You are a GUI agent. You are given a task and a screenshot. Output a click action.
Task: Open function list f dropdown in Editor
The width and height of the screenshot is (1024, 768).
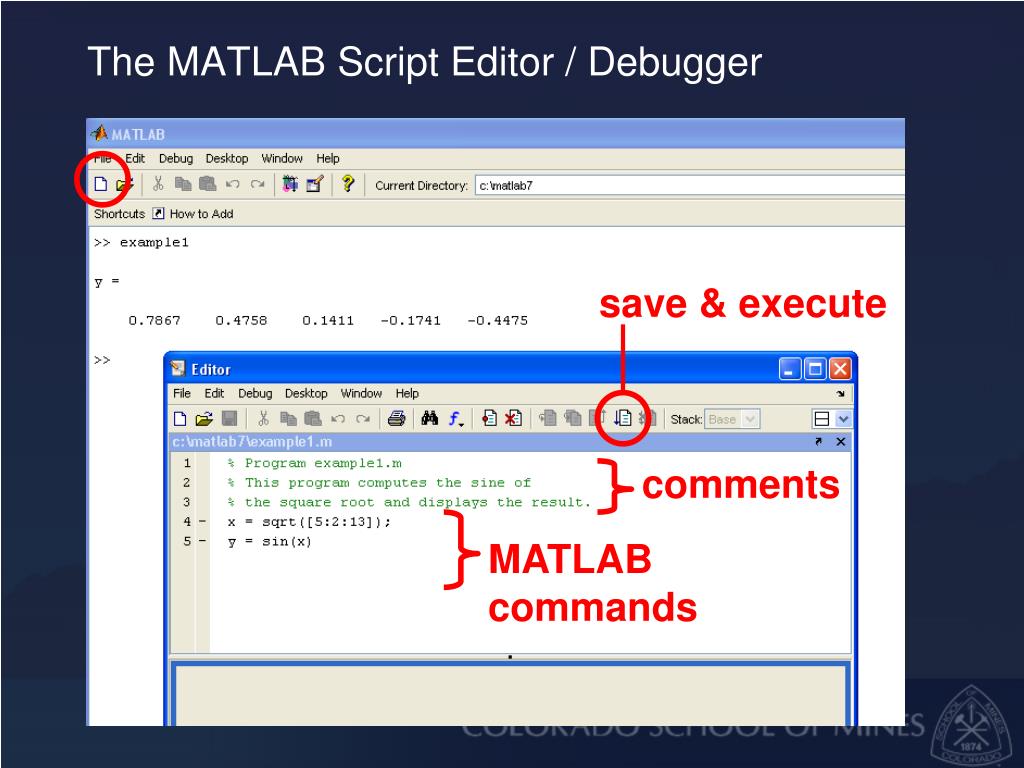point(456,419)
